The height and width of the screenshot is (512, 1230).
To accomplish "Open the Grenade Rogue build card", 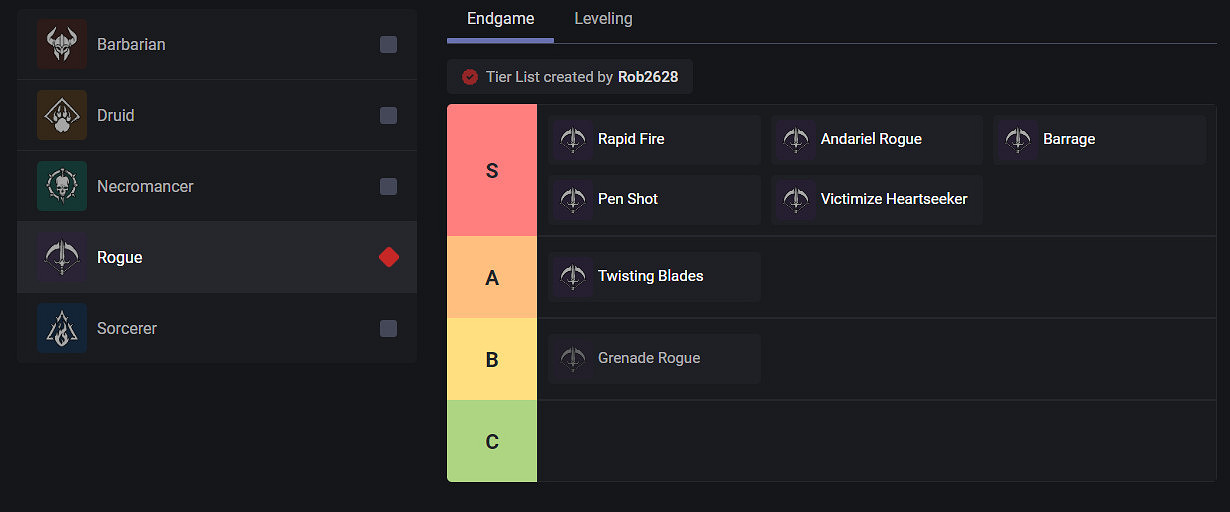I will [654, 359].
